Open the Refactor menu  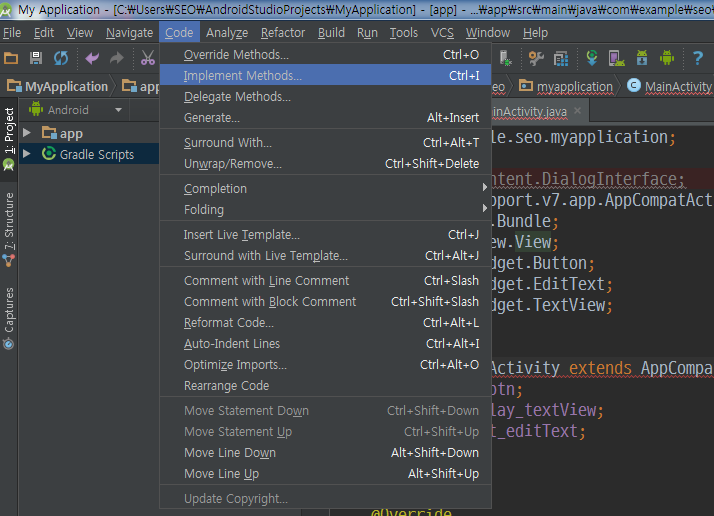pyautogui.click(x=283, y=33)
